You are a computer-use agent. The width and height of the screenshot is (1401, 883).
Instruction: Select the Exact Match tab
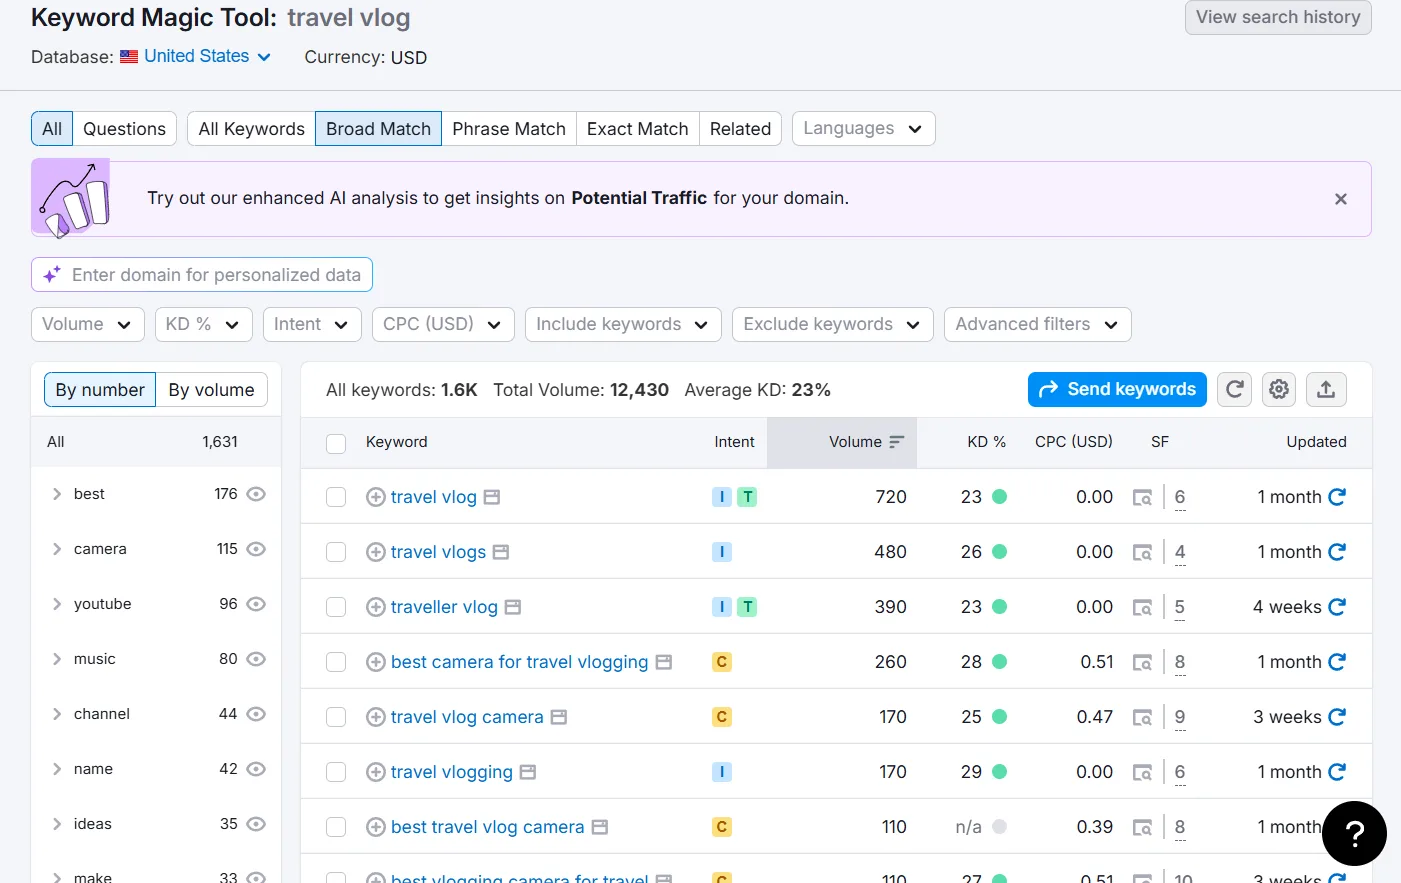coord(638,128)
